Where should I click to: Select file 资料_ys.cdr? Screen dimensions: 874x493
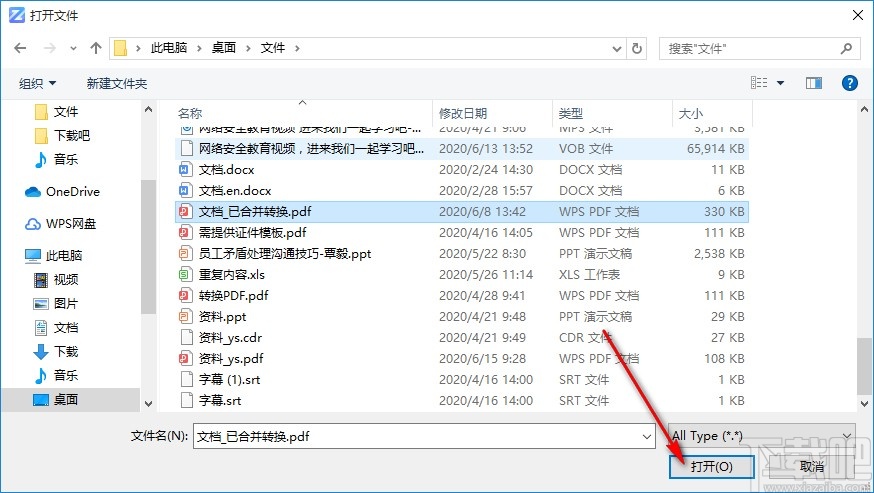(462, 337)
